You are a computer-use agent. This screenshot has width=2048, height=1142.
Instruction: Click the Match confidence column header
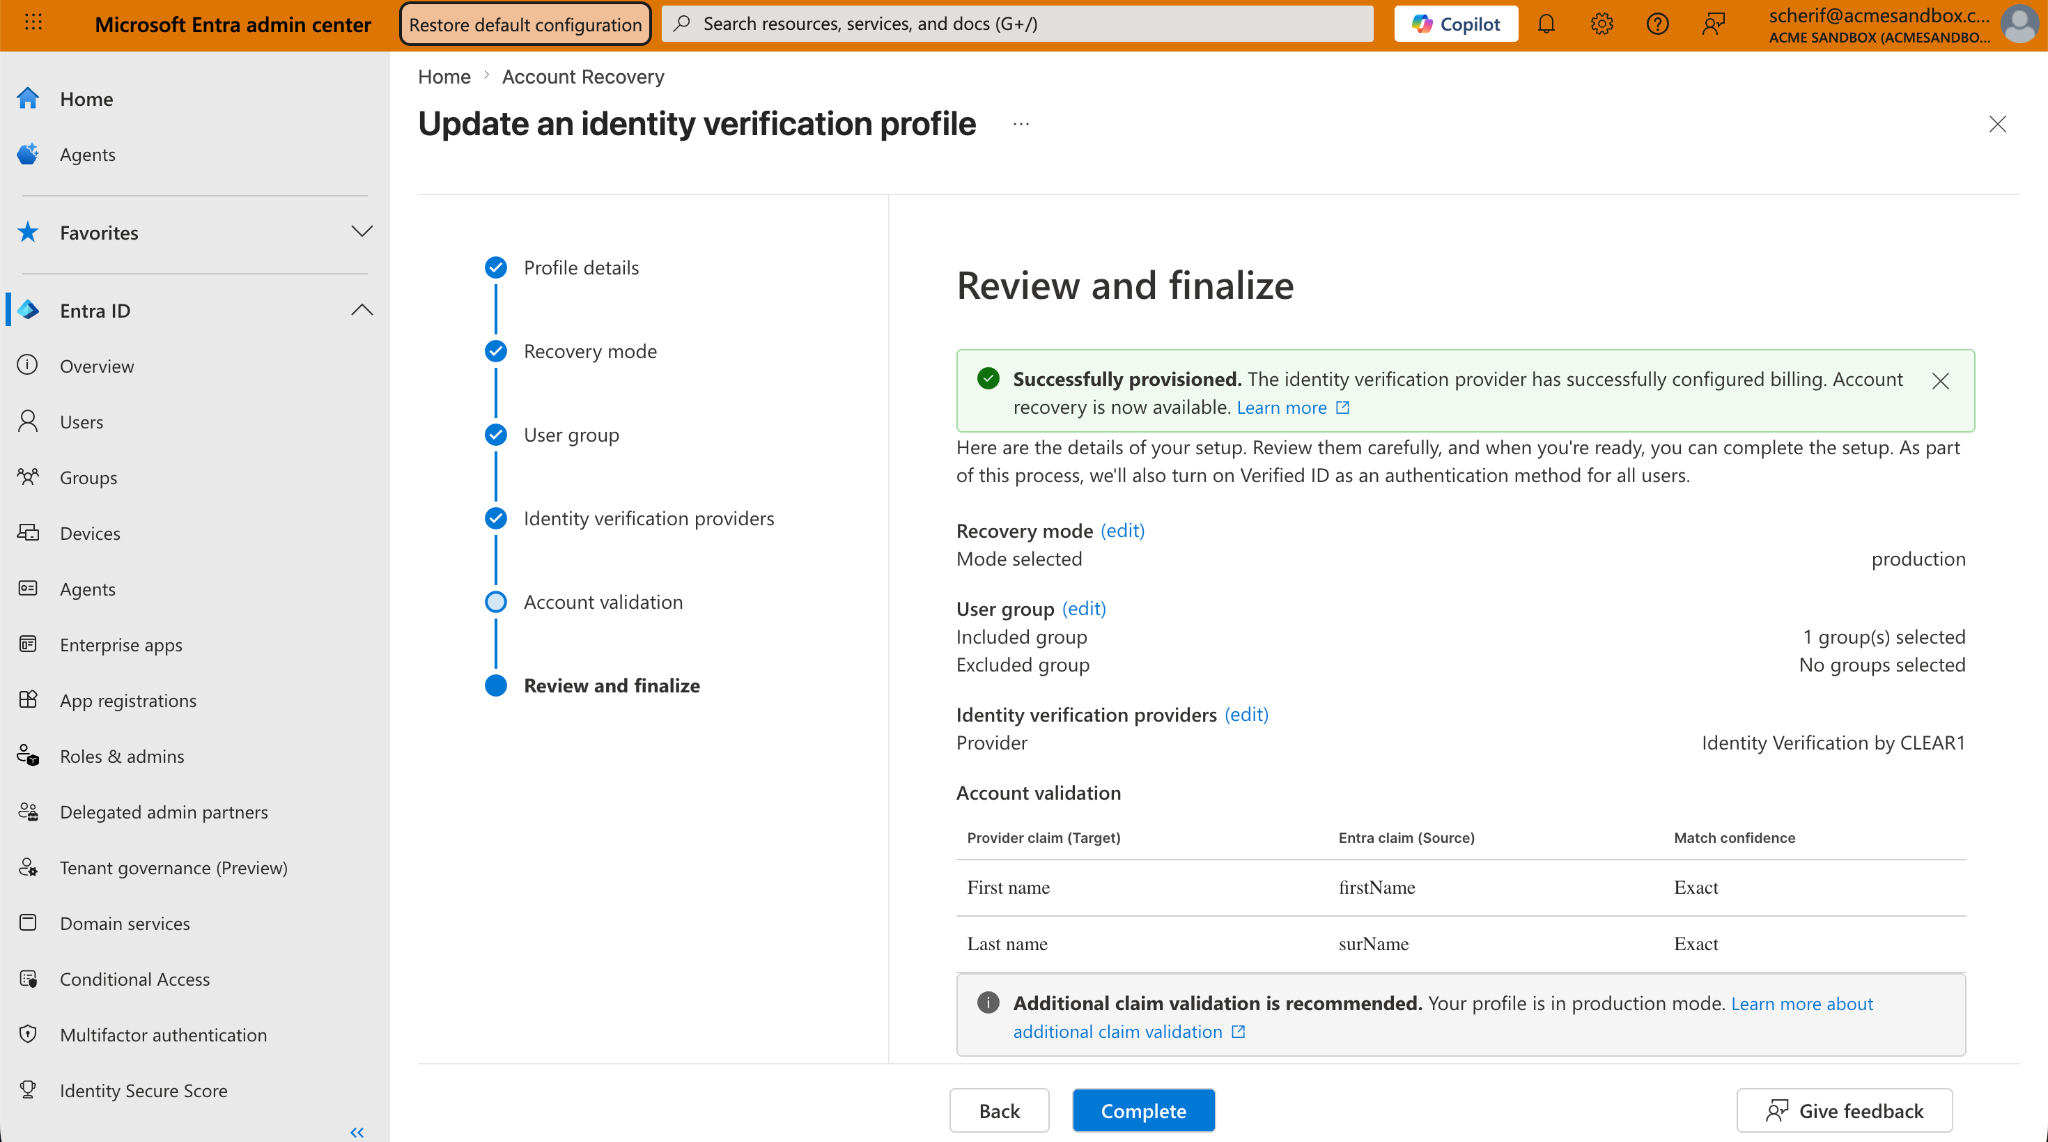pos(1735,838)
